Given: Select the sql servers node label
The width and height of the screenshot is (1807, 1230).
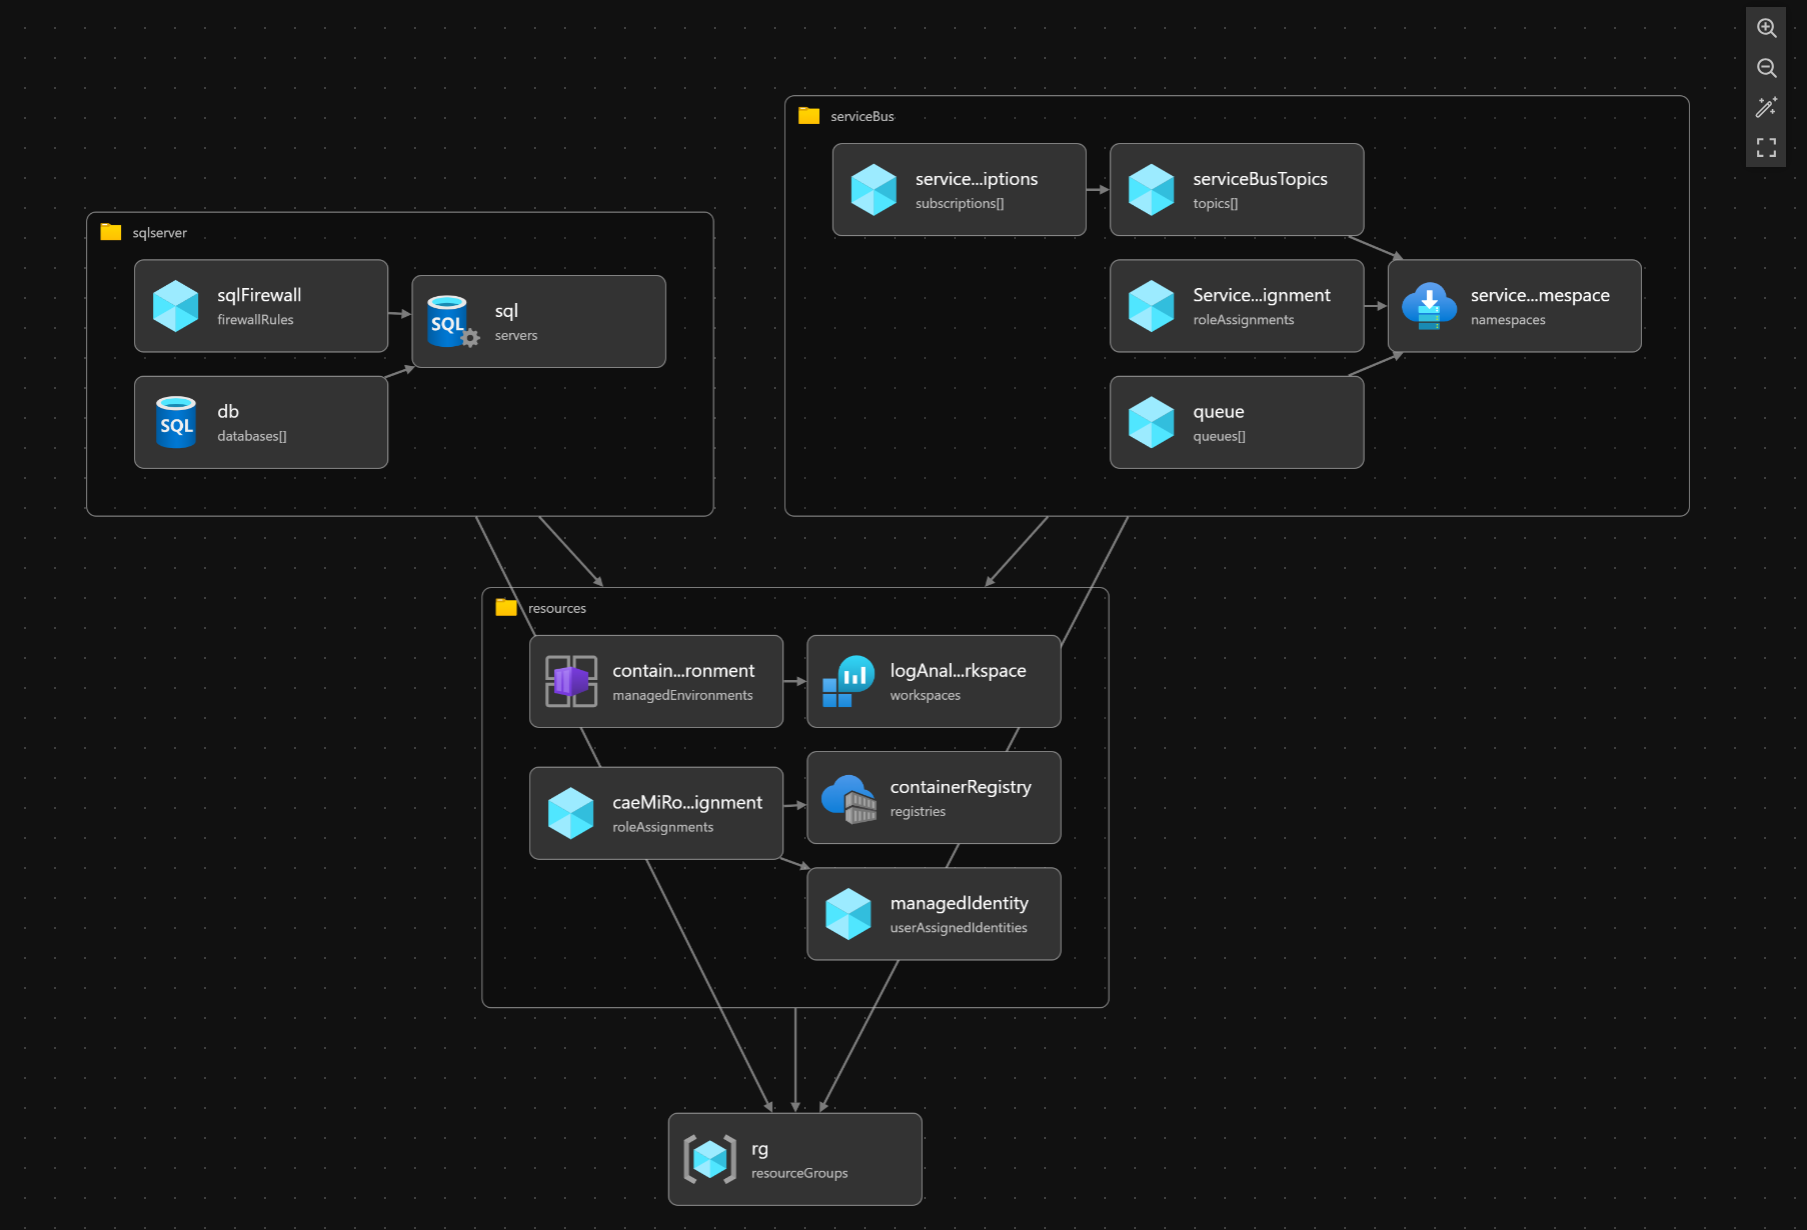Looking at the screenshot, I should 506,311.
